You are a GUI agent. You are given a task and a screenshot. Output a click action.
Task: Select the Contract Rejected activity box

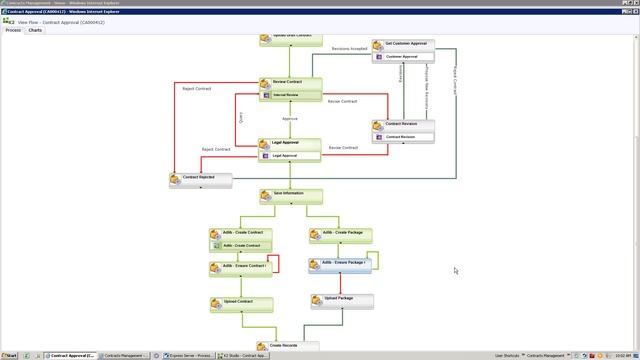tap(201, 181)
